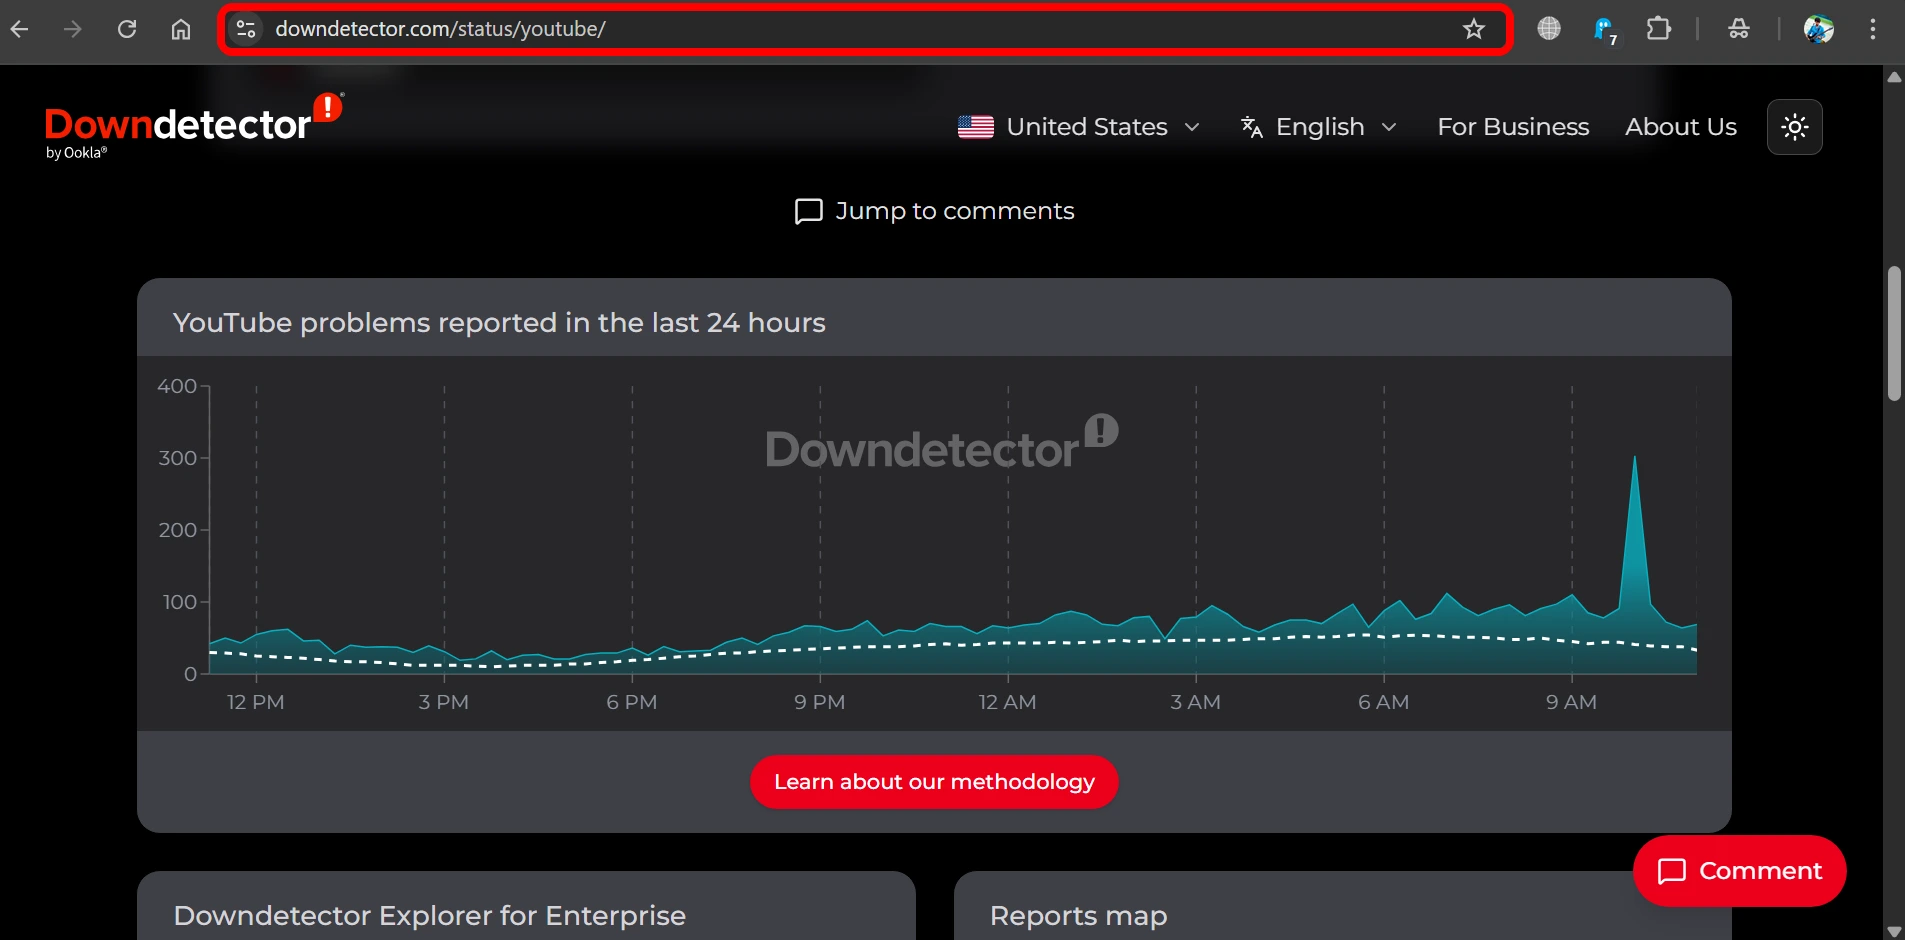This screenshot has width=1905, height=940.
Task: Open the For Business menu item
Action: (1512, 127)
